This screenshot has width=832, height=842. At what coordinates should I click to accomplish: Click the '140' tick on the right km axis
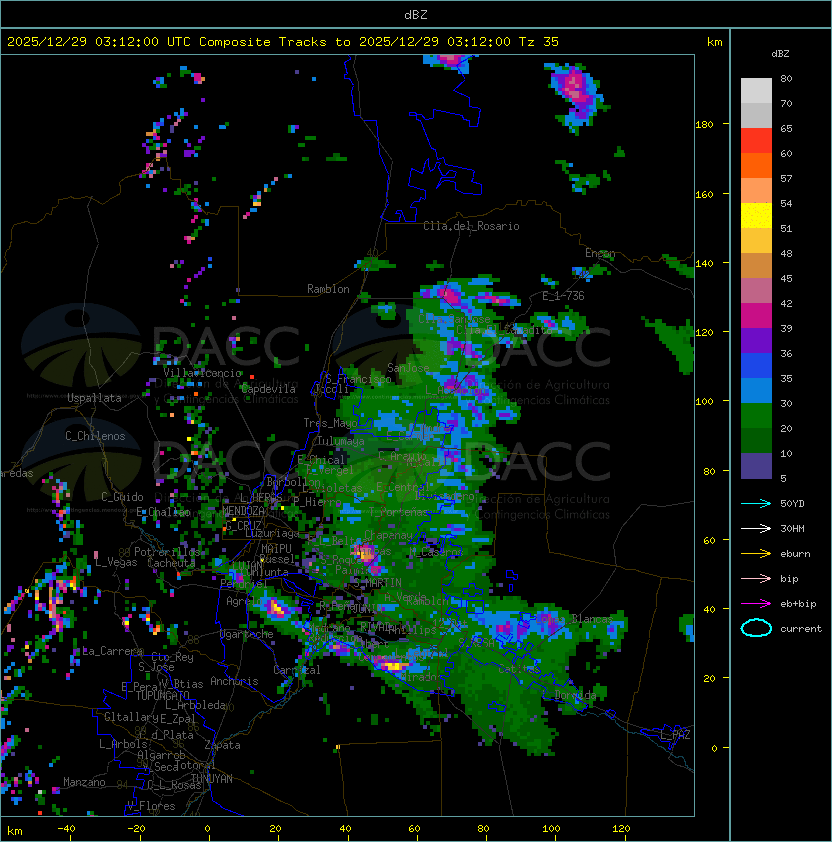pyautogui.click(x=704, y=263)
